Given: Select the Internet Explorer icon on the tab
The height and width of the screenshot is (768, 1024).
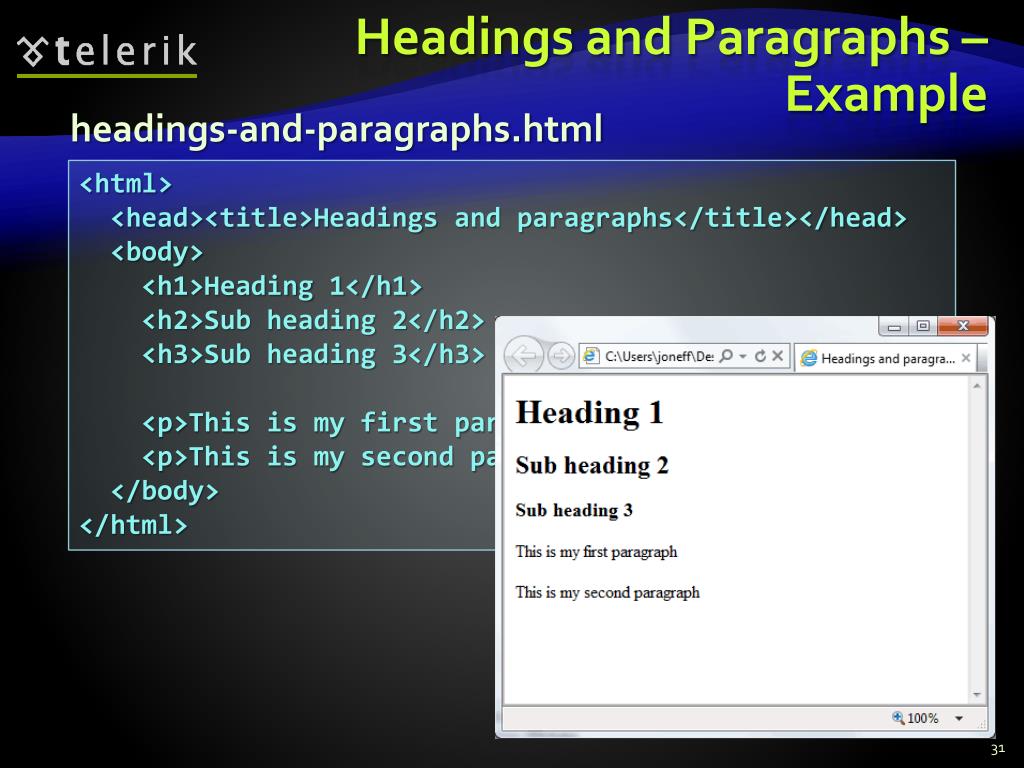Looking at the screenshot, I should tap(808, 358).
